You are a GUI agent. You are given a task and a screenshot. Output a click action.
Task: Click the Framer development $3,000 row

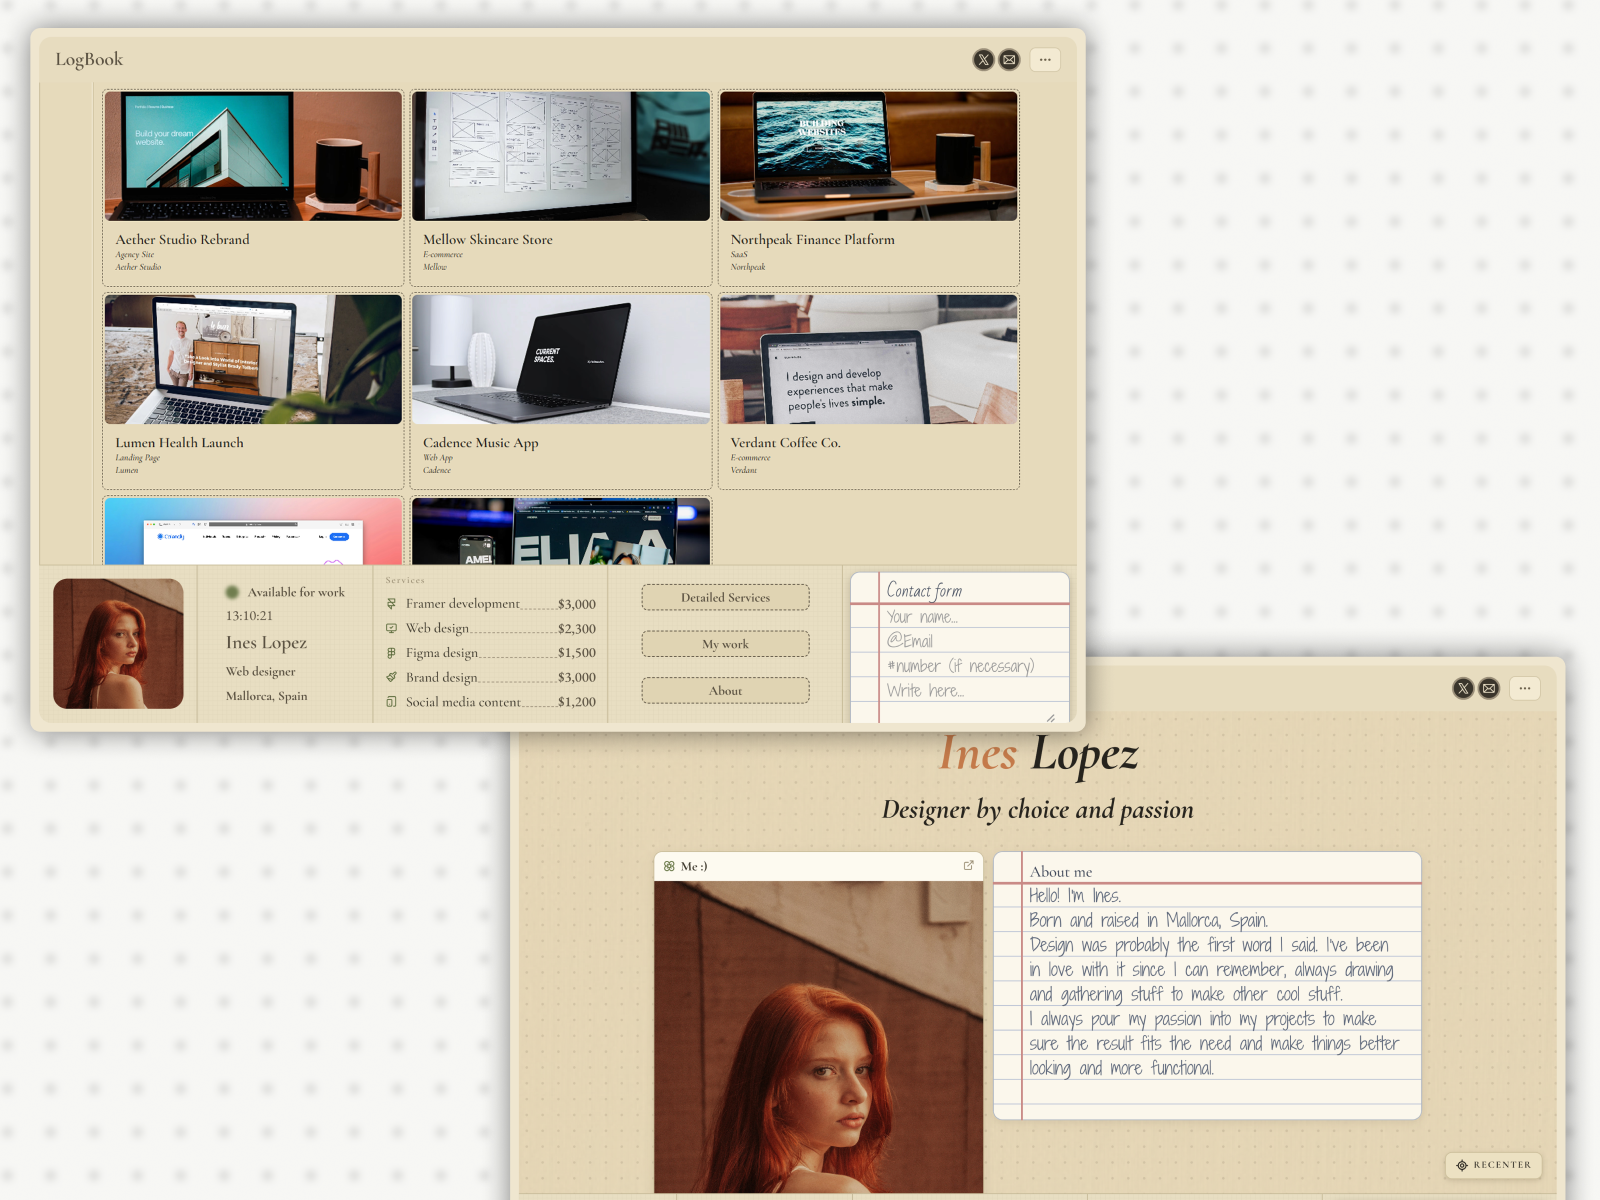(x=491, y=604)
